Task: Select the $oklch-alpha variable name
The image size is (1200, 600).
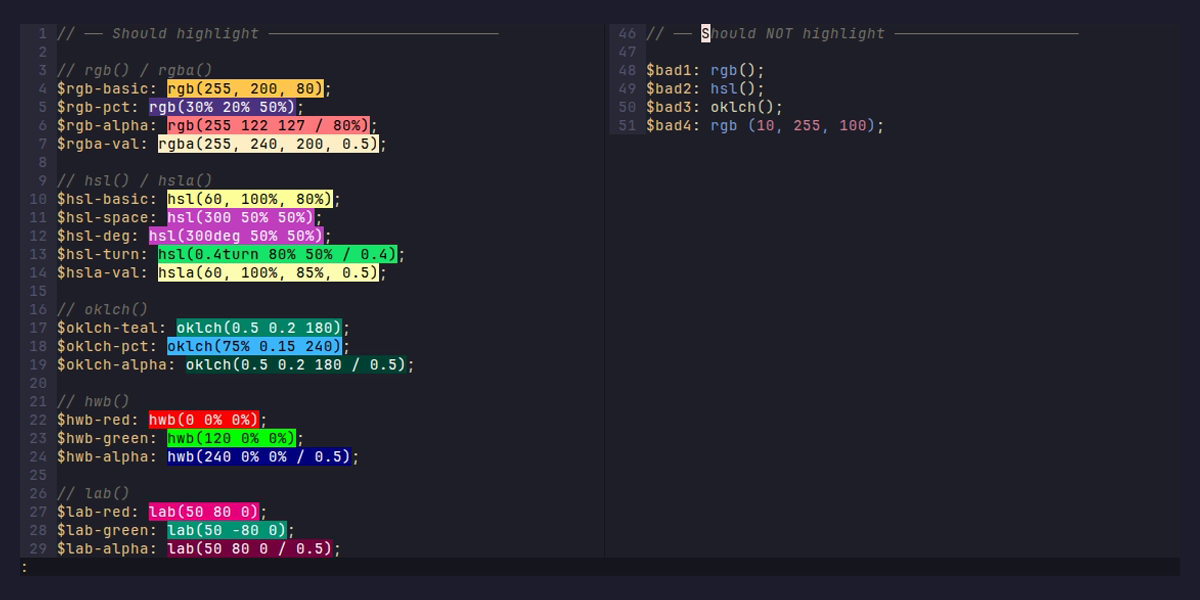Action: tap(112, 365)
